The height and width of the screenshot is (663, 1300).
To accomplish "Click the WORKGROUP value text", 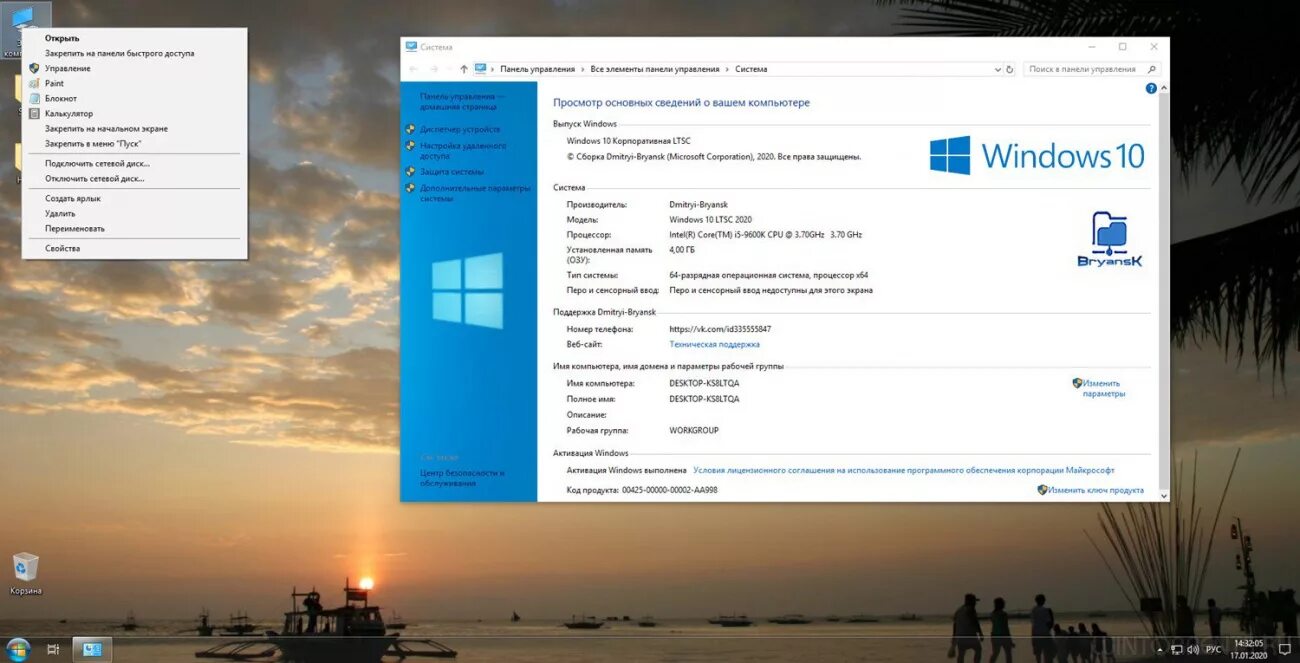I will point(694,430).
